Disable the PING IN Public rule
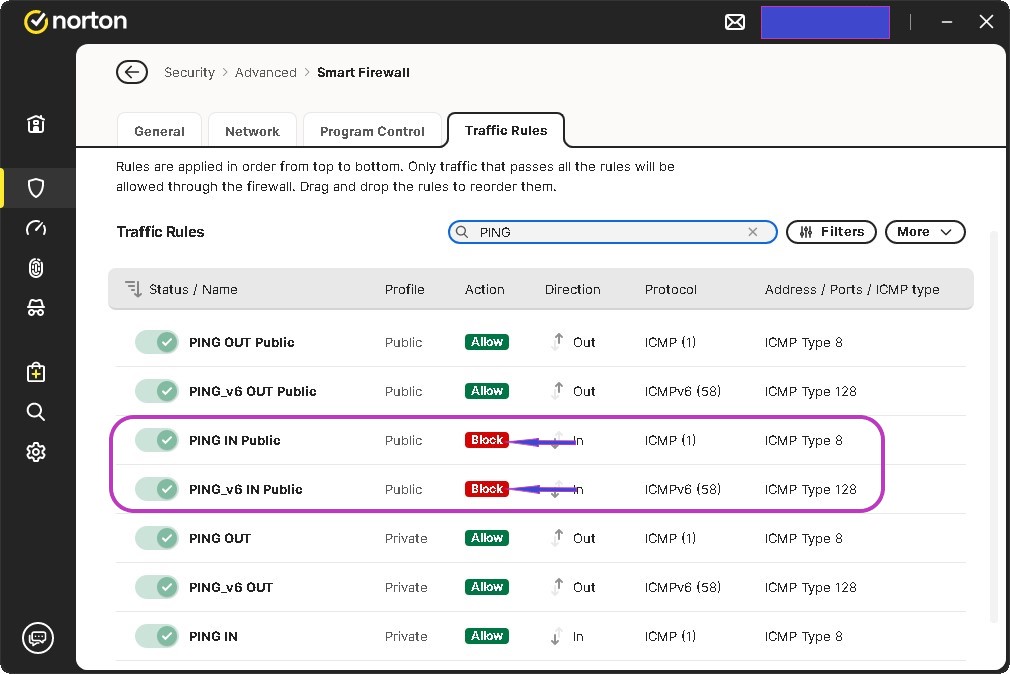The width and height of the screenshot is (1010, 674). point(156,440)
